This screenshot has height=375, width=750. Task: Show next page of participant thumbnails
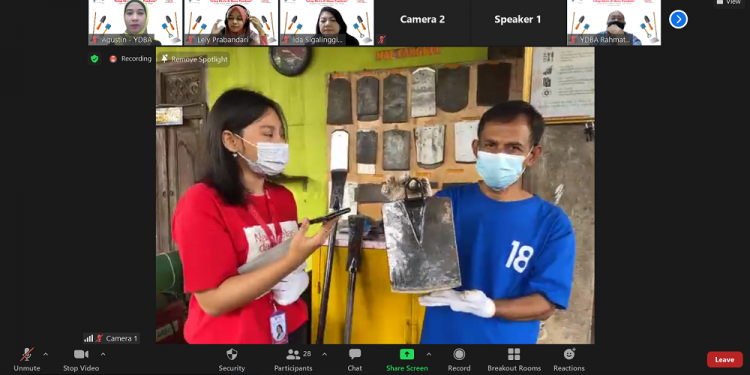coord(678,19)
